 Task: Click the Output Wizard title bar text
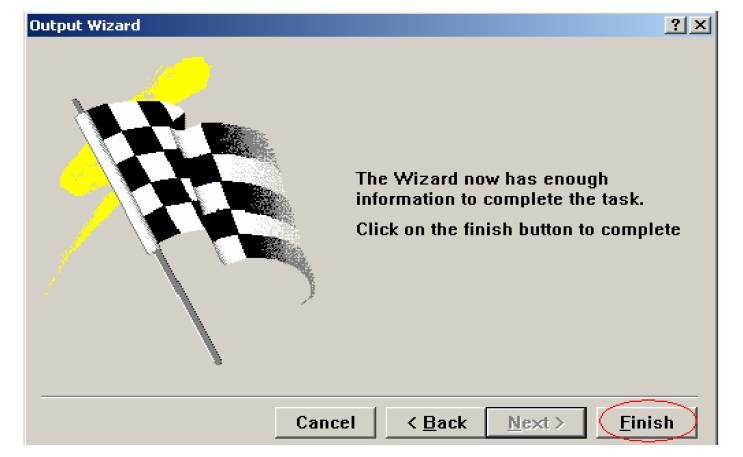85,25
